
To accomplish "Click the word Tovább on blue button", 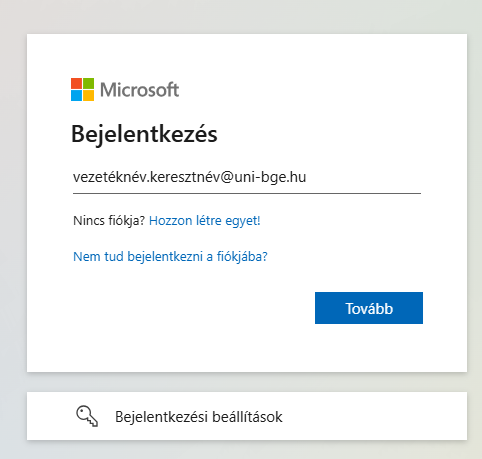I will tap(369, 309).
